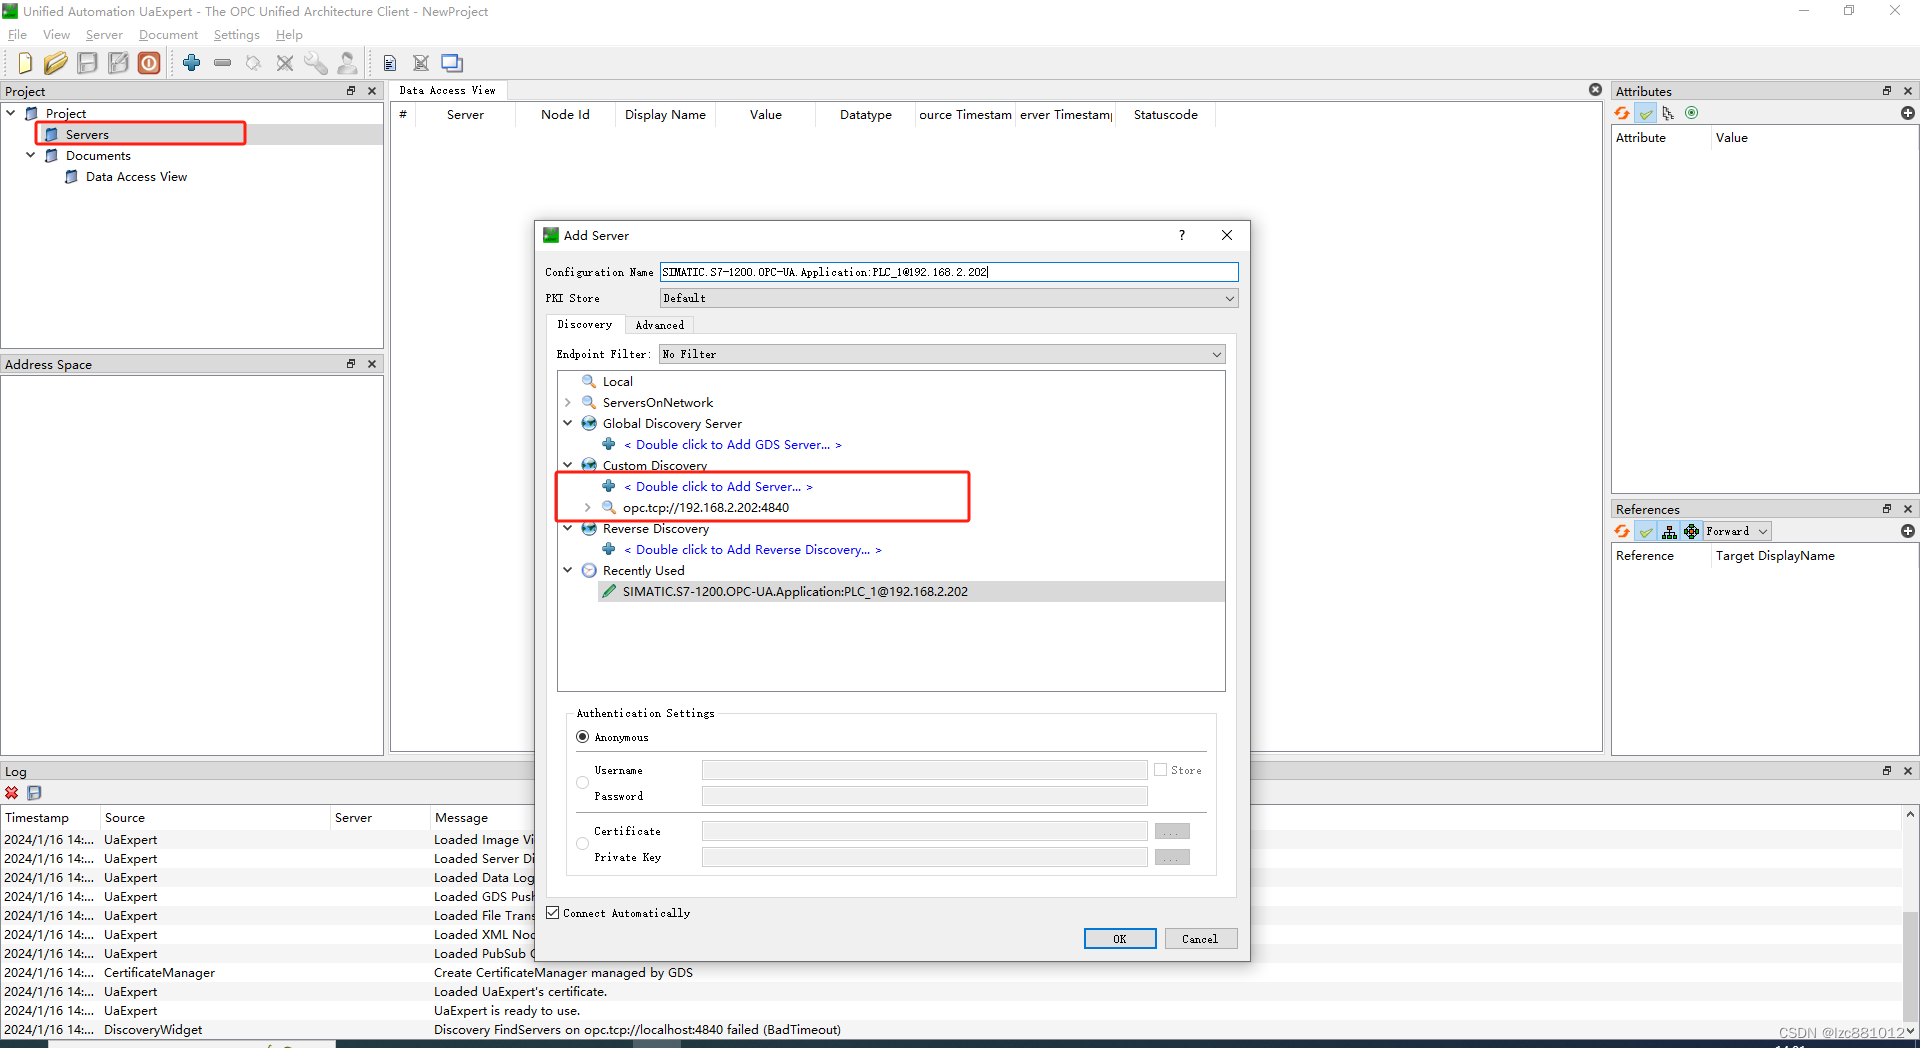Float the Project panel
This screenshot has height=1048, width=1920.
coord(351,91)
